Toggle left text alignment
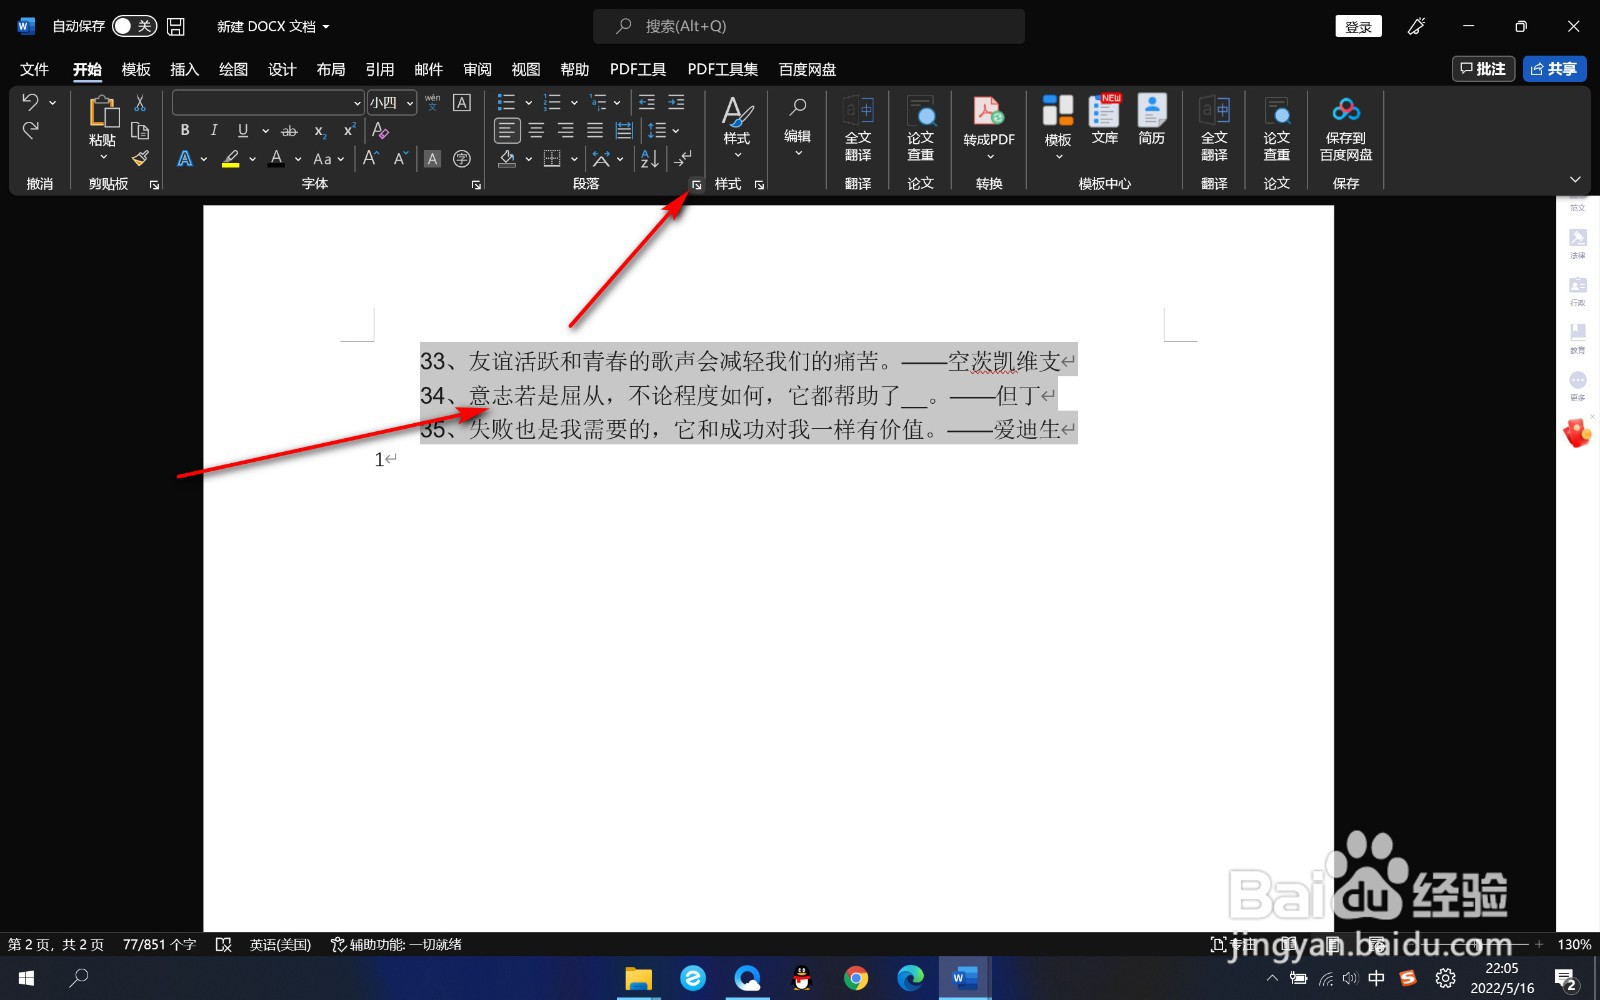The image size is (1600, 1000). pyautogui.click(x=507, y=130)
